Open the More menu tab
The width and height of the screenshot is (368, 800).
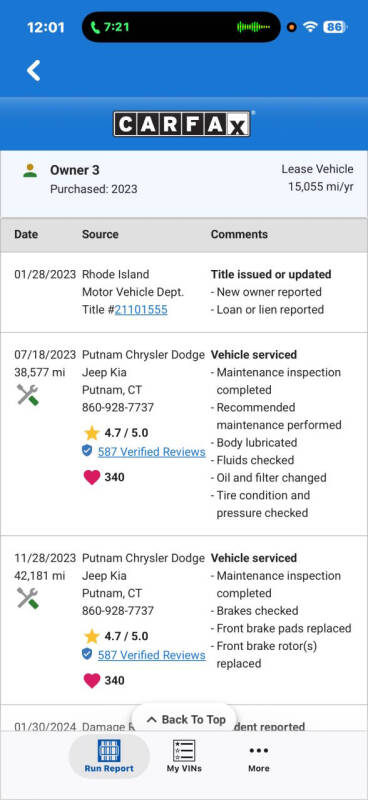[259, 756]
